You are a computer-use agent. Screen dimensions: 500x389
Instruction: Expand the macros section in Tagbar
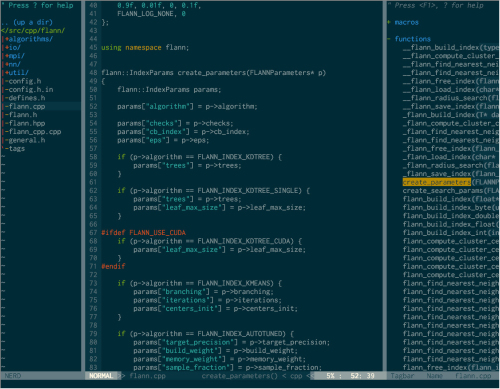click(x=406, y=22)
